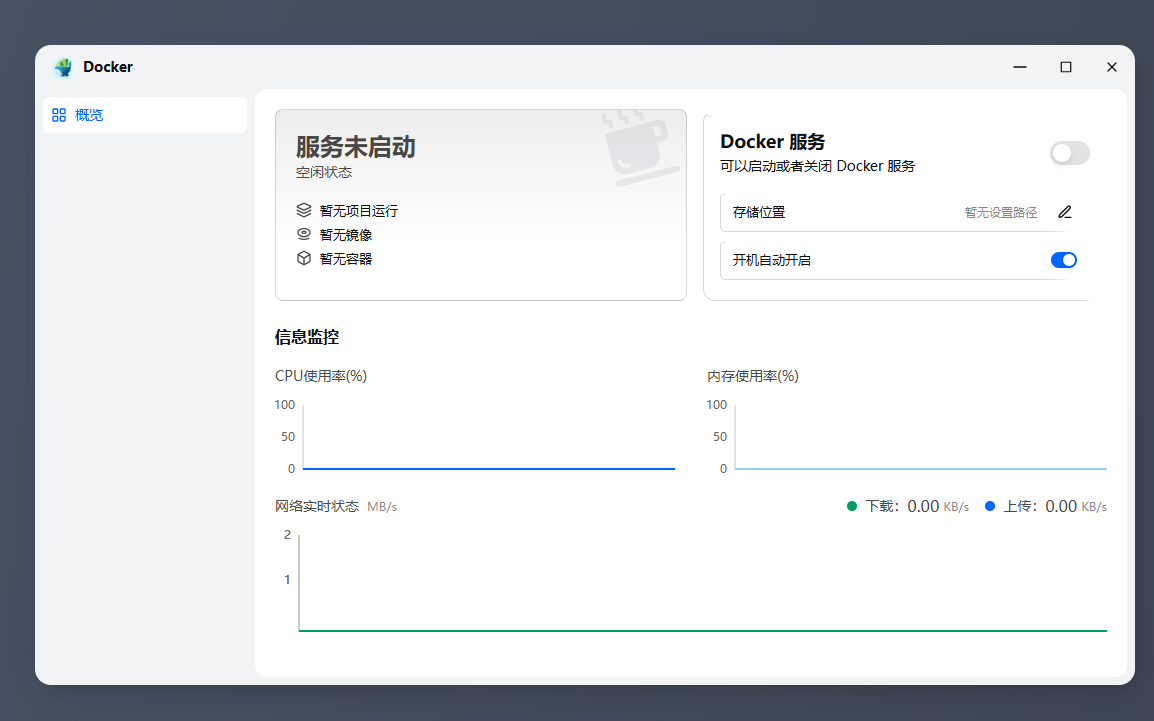Click the container box icon next to 暂无容器
Screen dimensions: 1154x721
pyautogui.click(x=303, y=258)
